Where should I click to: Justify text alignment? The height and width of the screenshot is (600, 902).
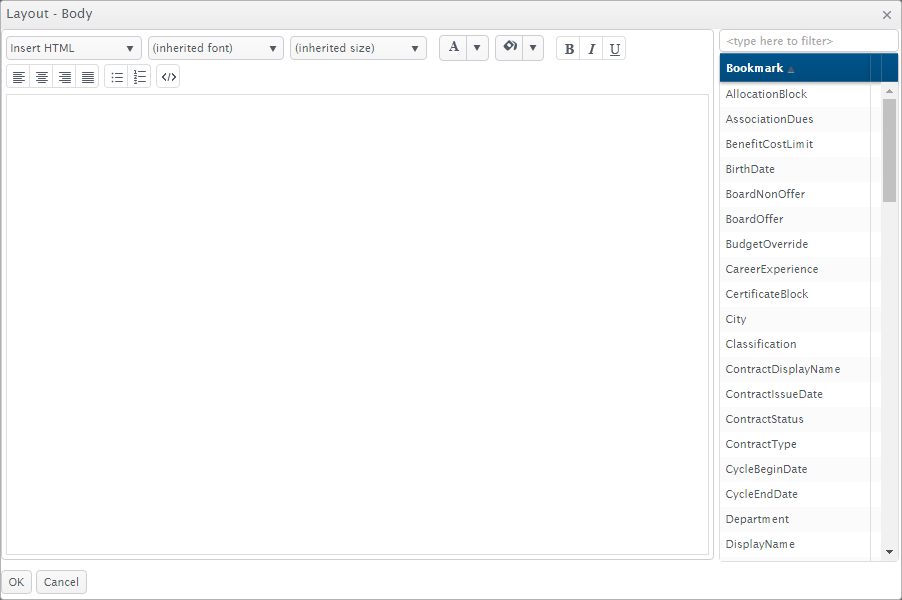(x=87, y=77)
